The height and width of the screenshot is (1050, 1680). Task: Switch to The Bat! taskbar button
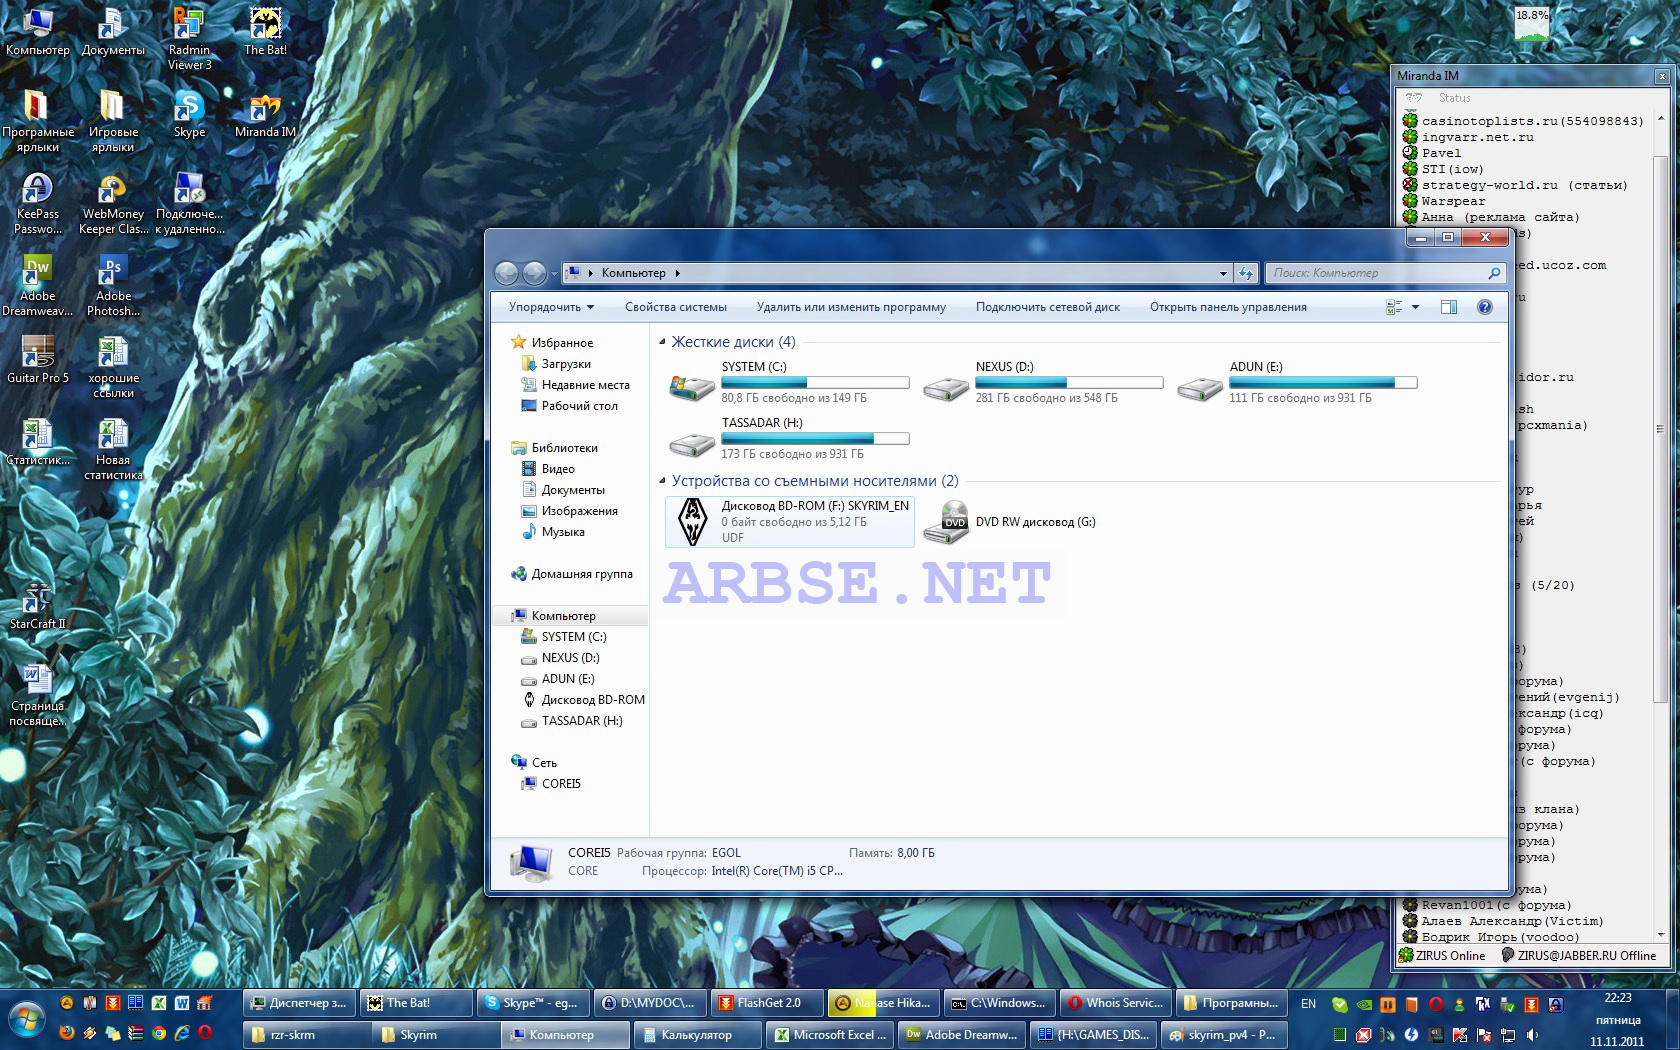click(x=416, y=1003)
